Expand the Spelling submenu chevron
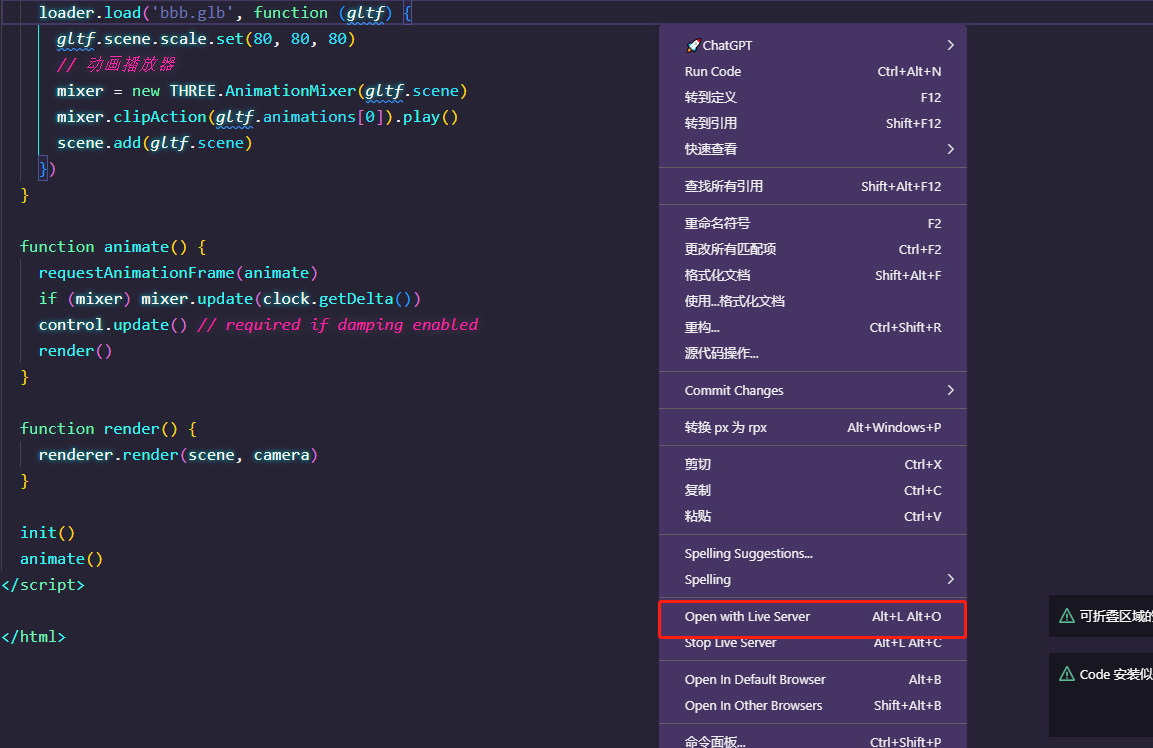1153x748 pixels. (950, 579)
